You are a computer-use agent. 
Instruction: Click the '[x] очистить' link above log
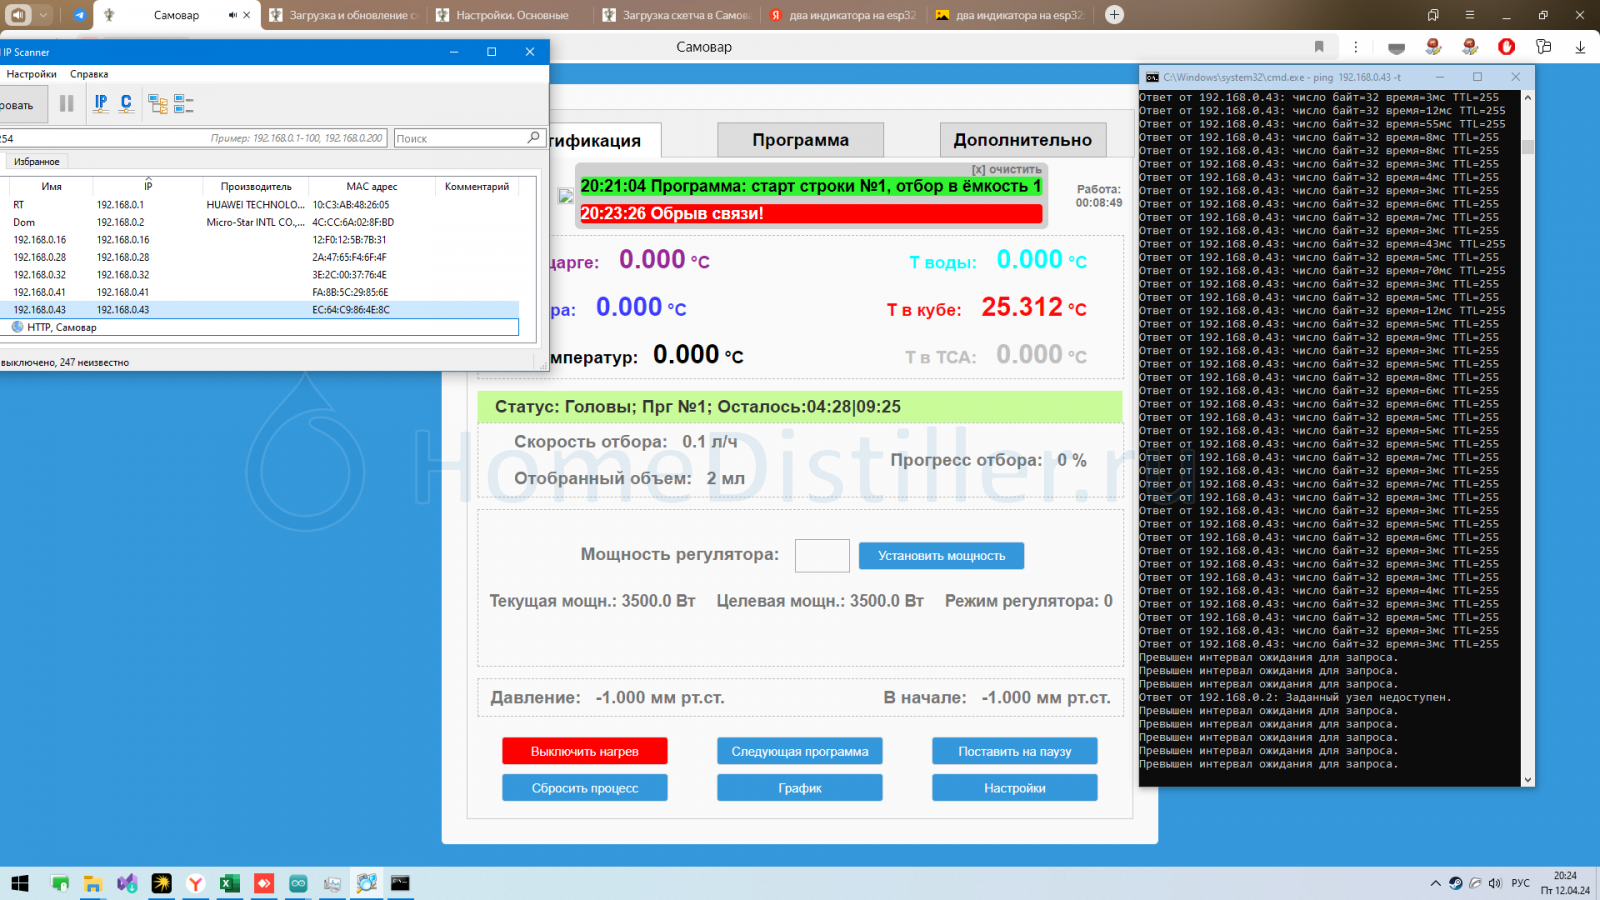tap(1006, 170)
